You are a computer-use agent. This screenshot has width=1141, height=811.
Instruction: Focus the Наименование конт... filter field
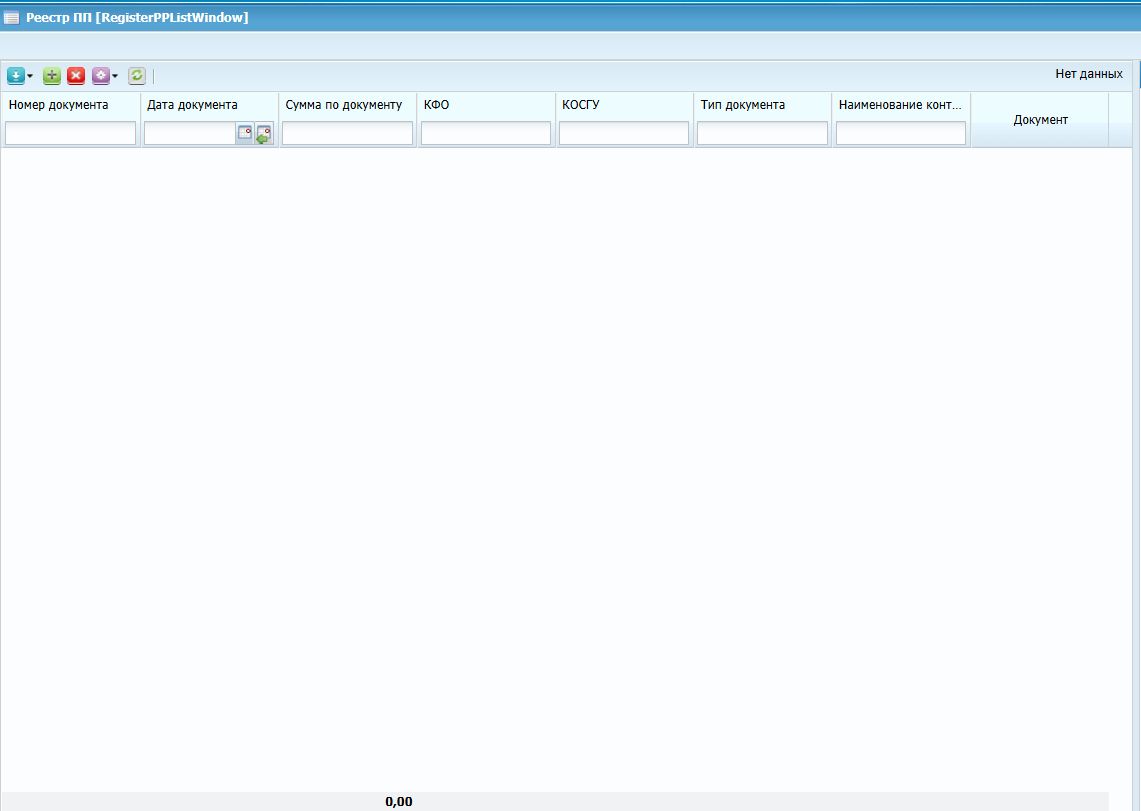pos(901,133)
